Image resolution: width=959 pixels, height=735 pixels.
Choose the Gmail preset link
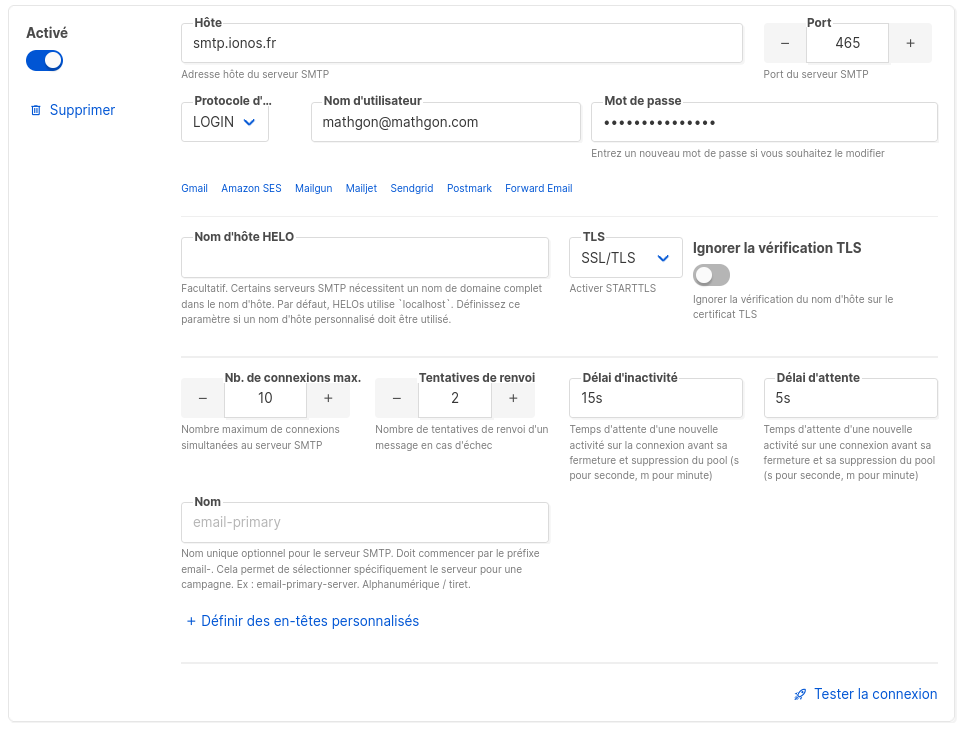click(194, 188)
